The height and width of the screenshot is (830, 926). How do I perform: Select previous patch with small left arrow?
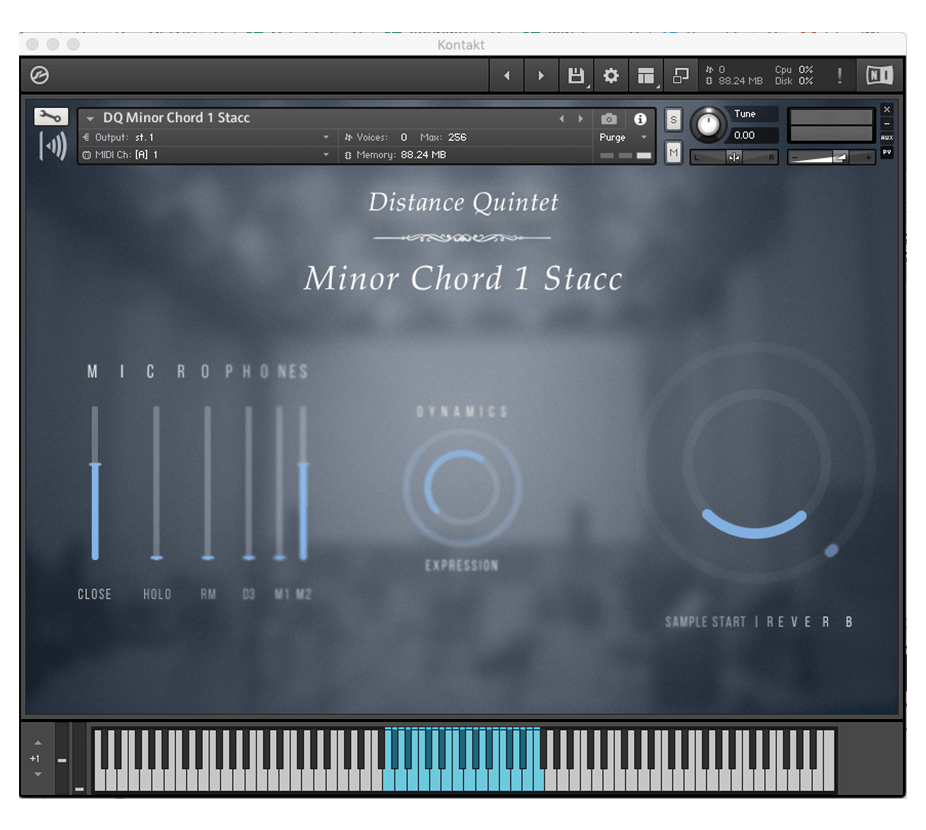(561, 119)
